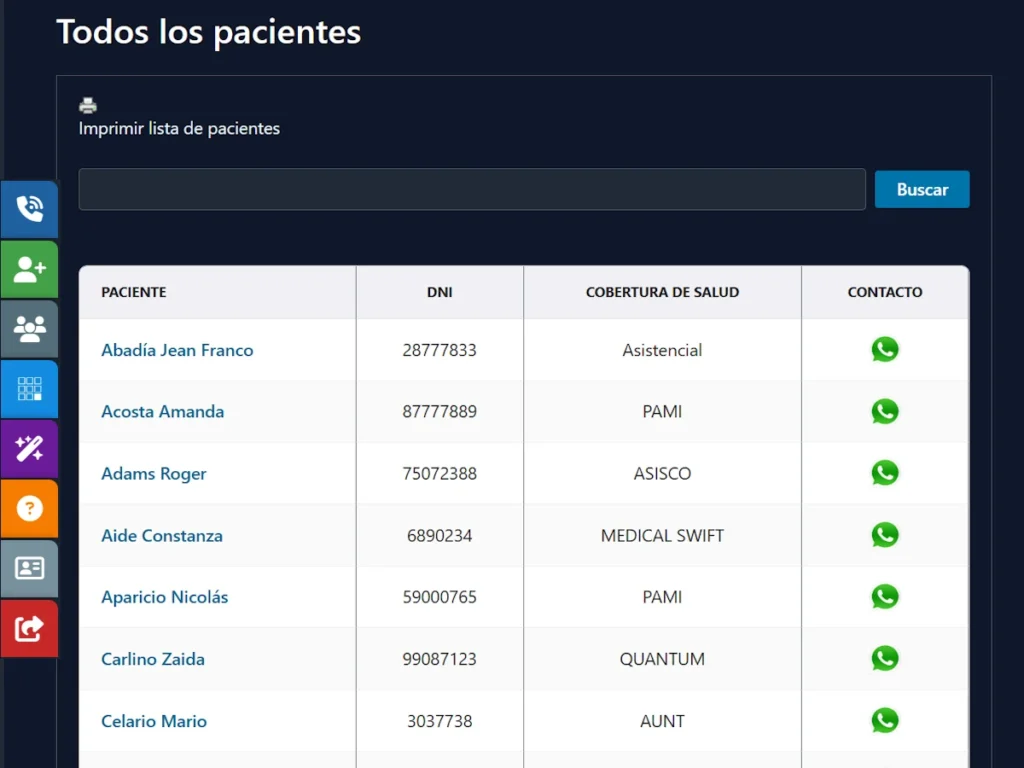Viewport: 1024px width, 768px height.
Task: Click Imprimir lista de pacientes
Action: pyautogui.click(x=179, y=129)
